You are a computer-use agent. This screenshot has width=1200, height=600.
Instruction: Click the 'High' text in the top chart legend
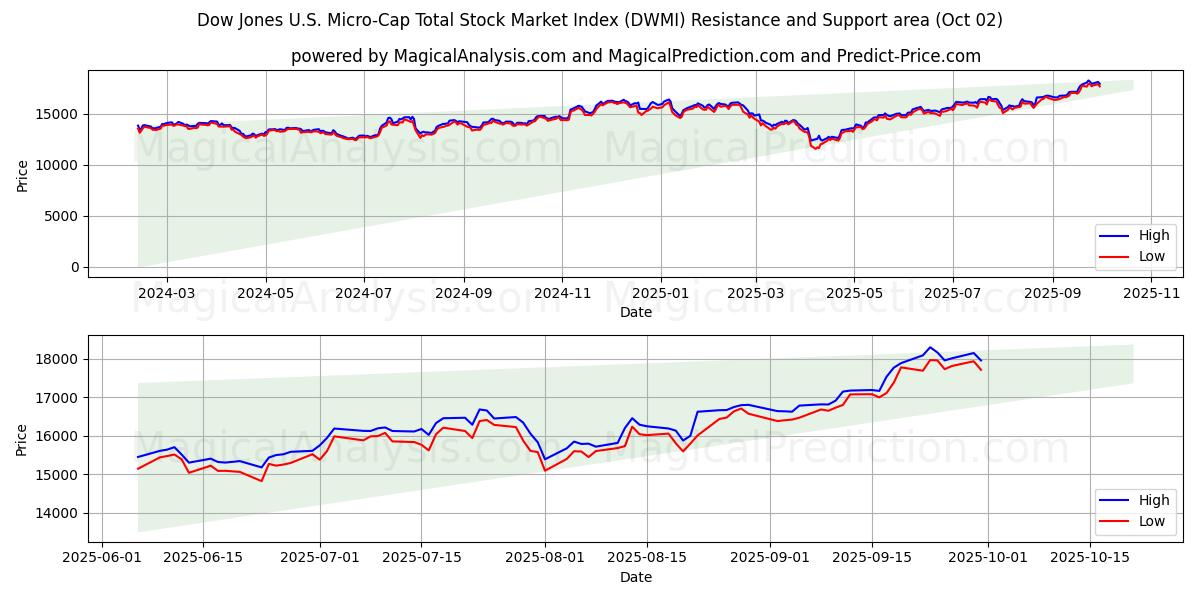[1153, 236]
